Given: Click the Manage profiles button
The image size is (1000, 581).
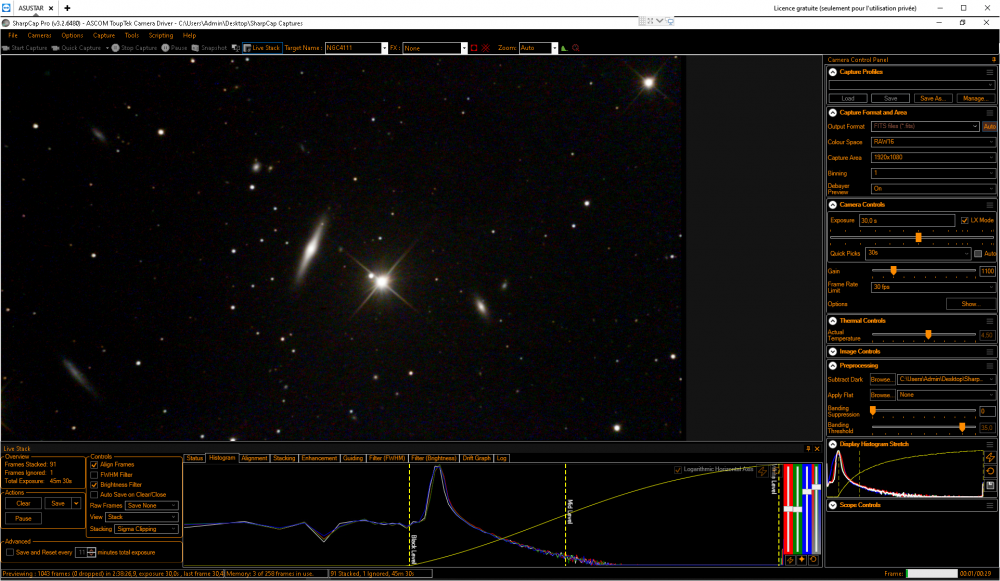Looking at the screenshot, I should point(975,98).
